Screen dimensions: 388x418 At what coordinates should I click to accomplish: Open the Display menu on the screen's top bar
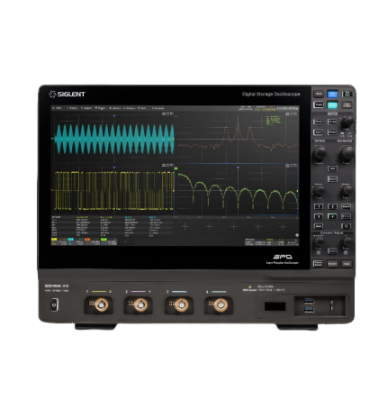click(x=72, y=108)
